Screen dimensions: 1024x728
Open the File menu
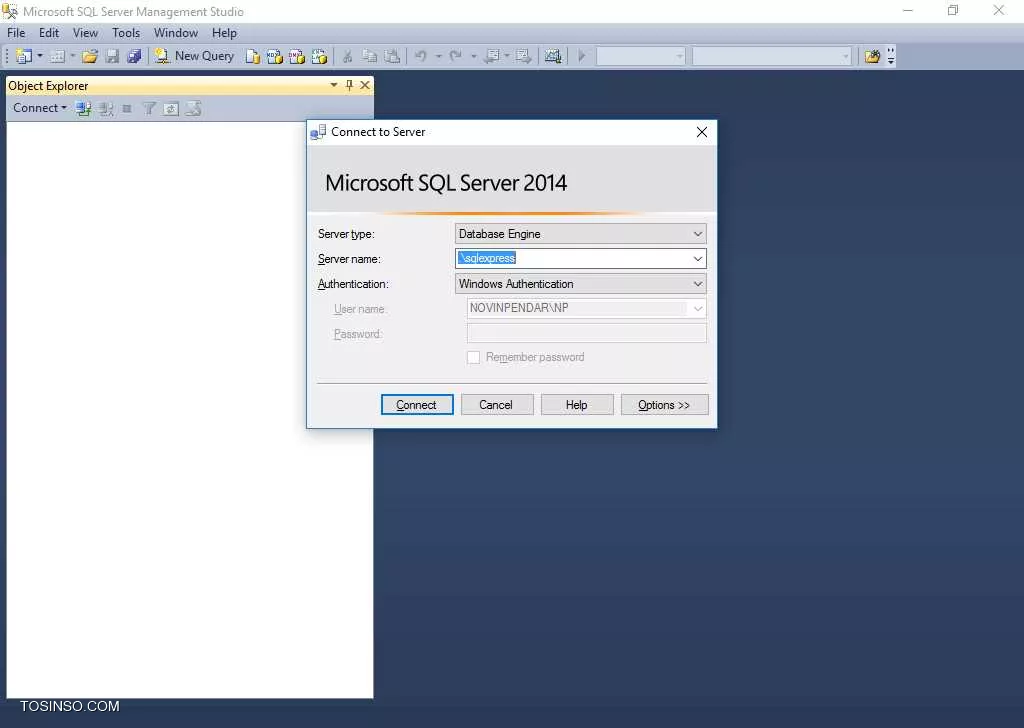click(x=16, y=33)
